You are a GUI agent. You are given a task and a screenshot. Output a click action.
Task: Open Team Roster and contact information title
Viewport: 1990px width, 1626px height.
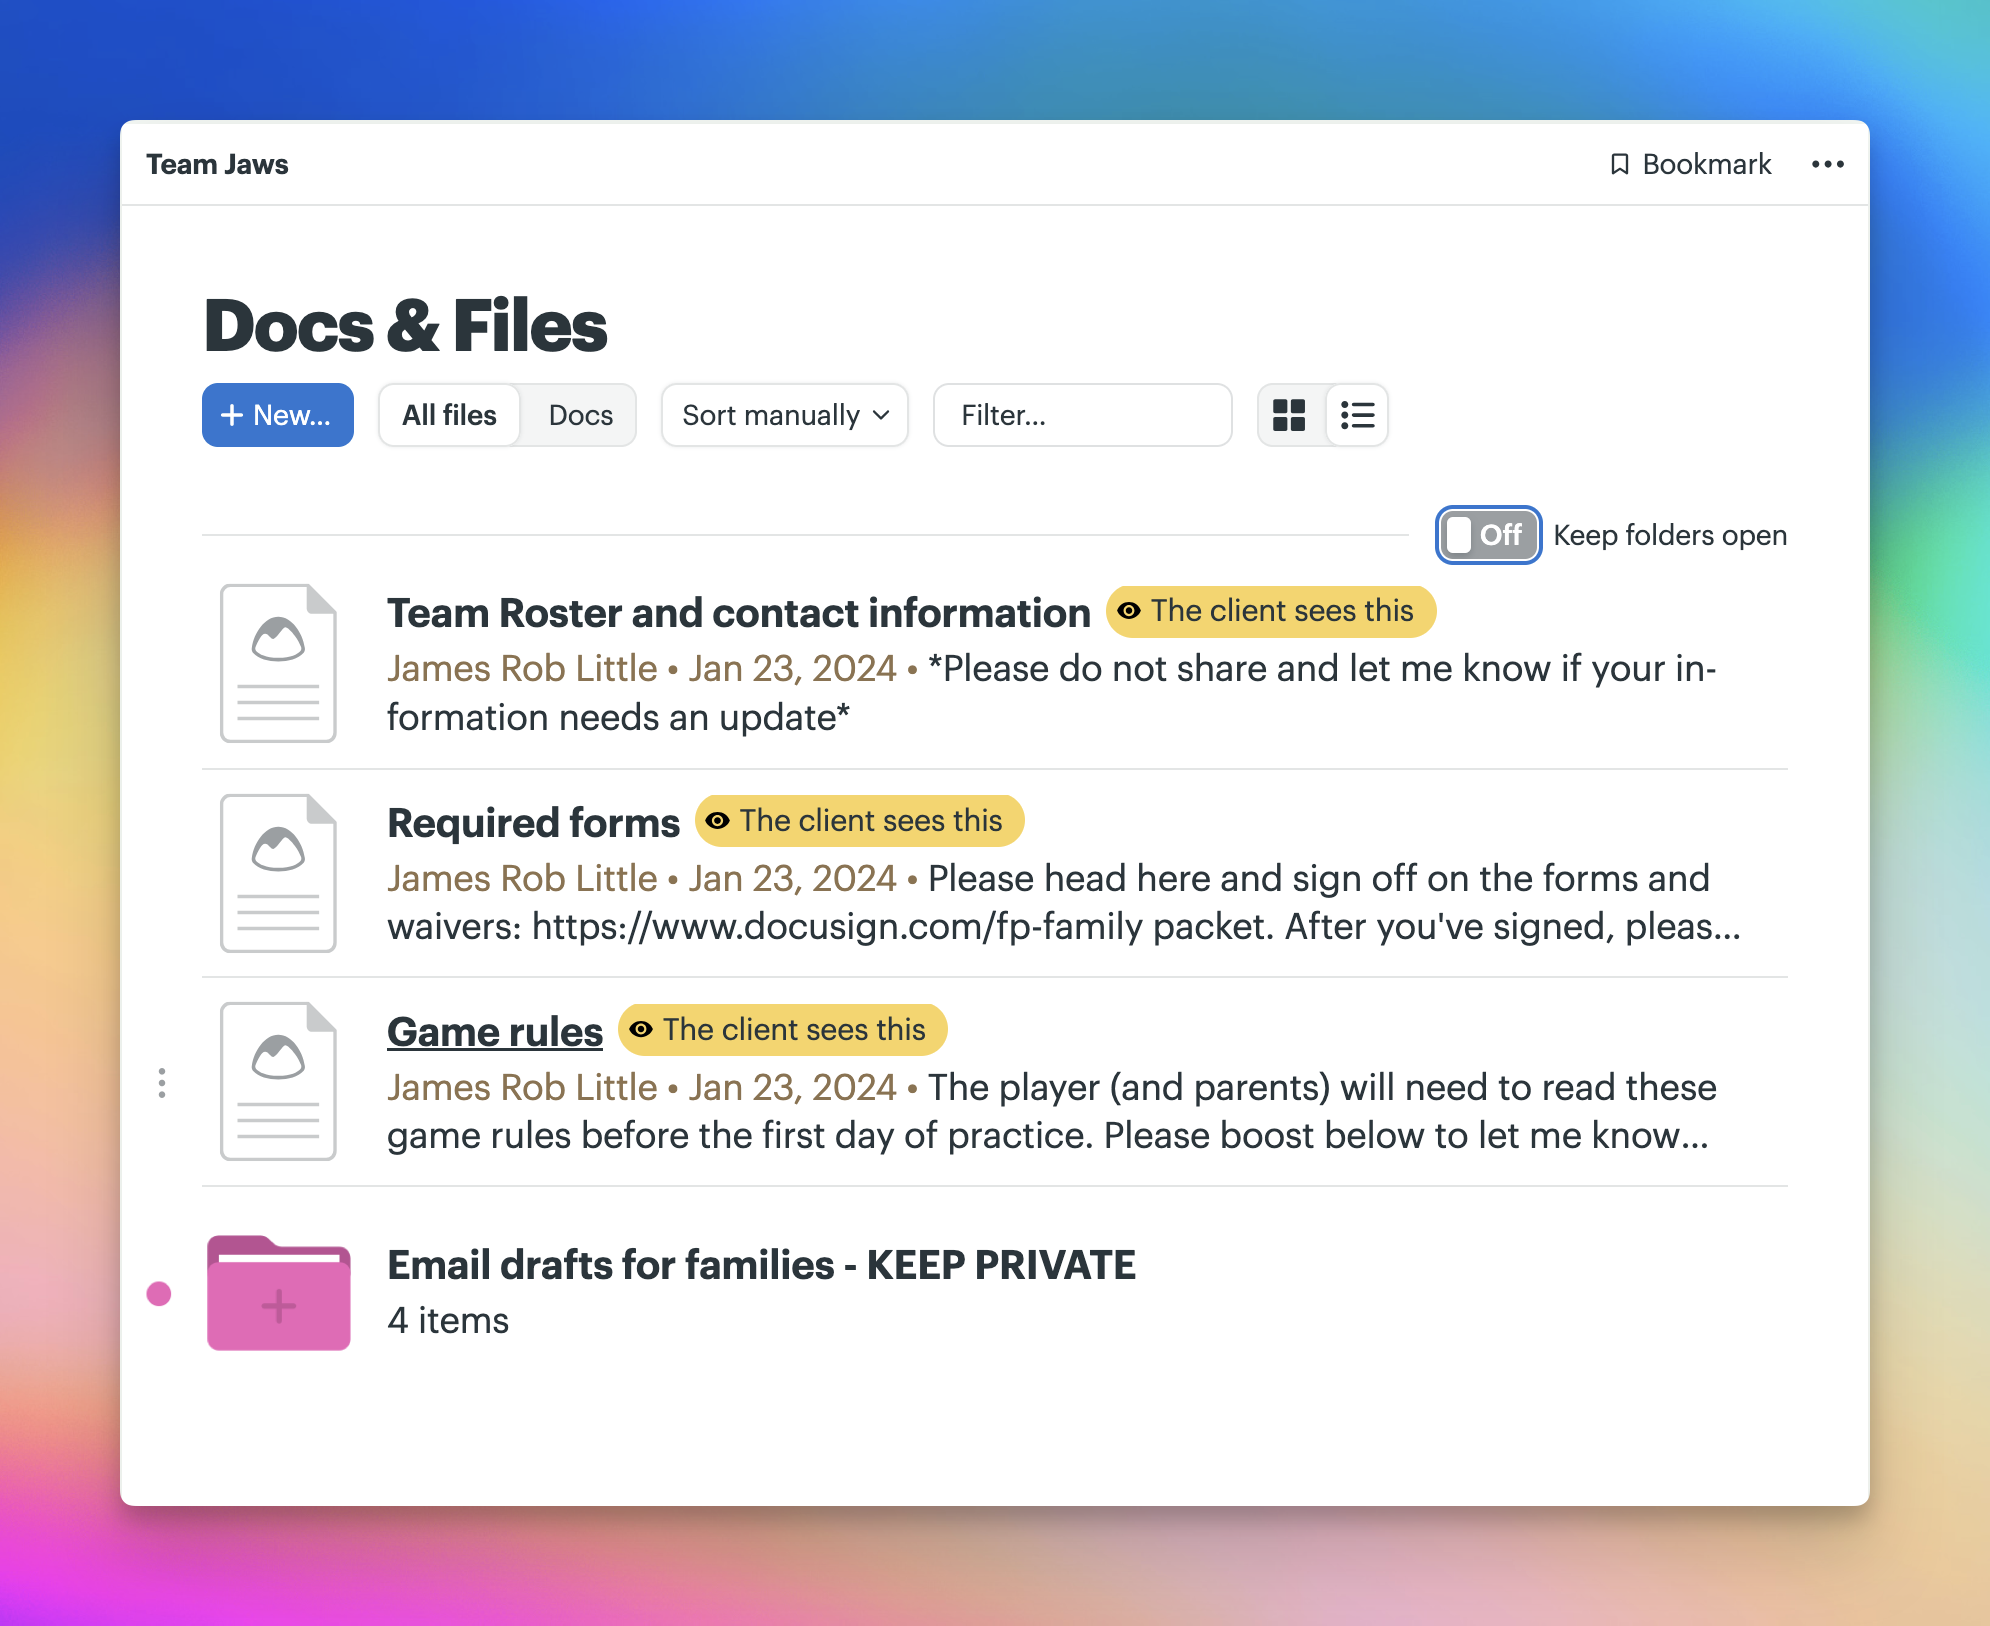coord(738,613)
